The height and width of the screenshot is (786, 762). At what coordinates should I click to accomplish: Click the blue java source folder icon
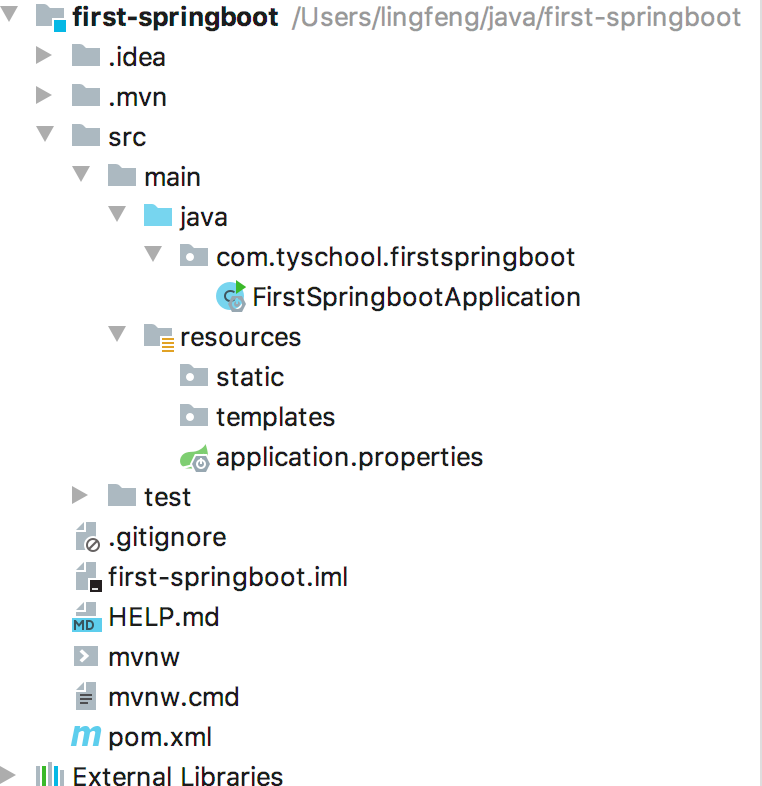point(158,217)
